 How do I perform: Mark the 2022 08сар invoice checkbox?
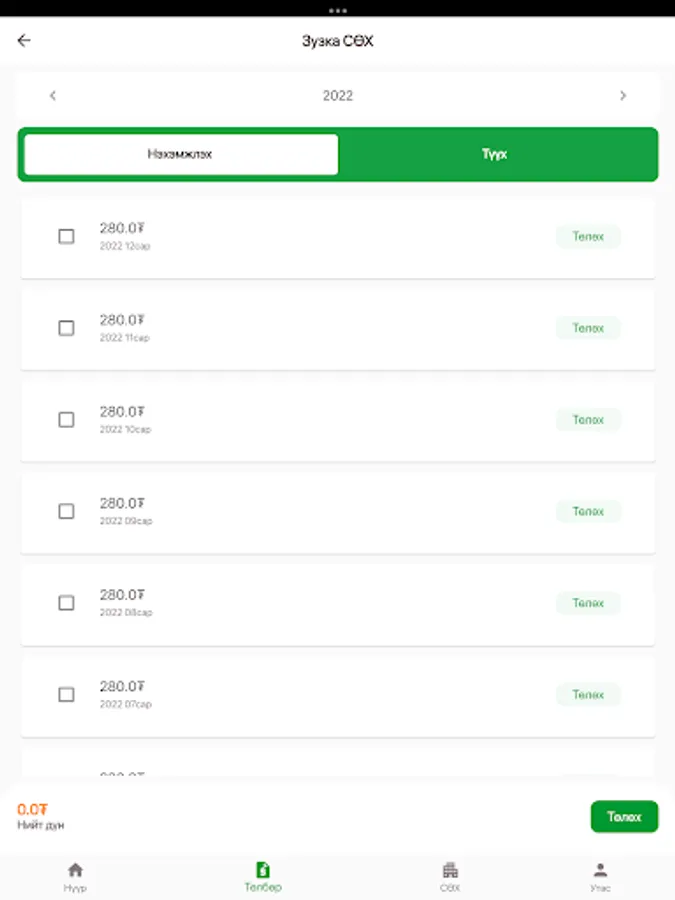[66, 603]
